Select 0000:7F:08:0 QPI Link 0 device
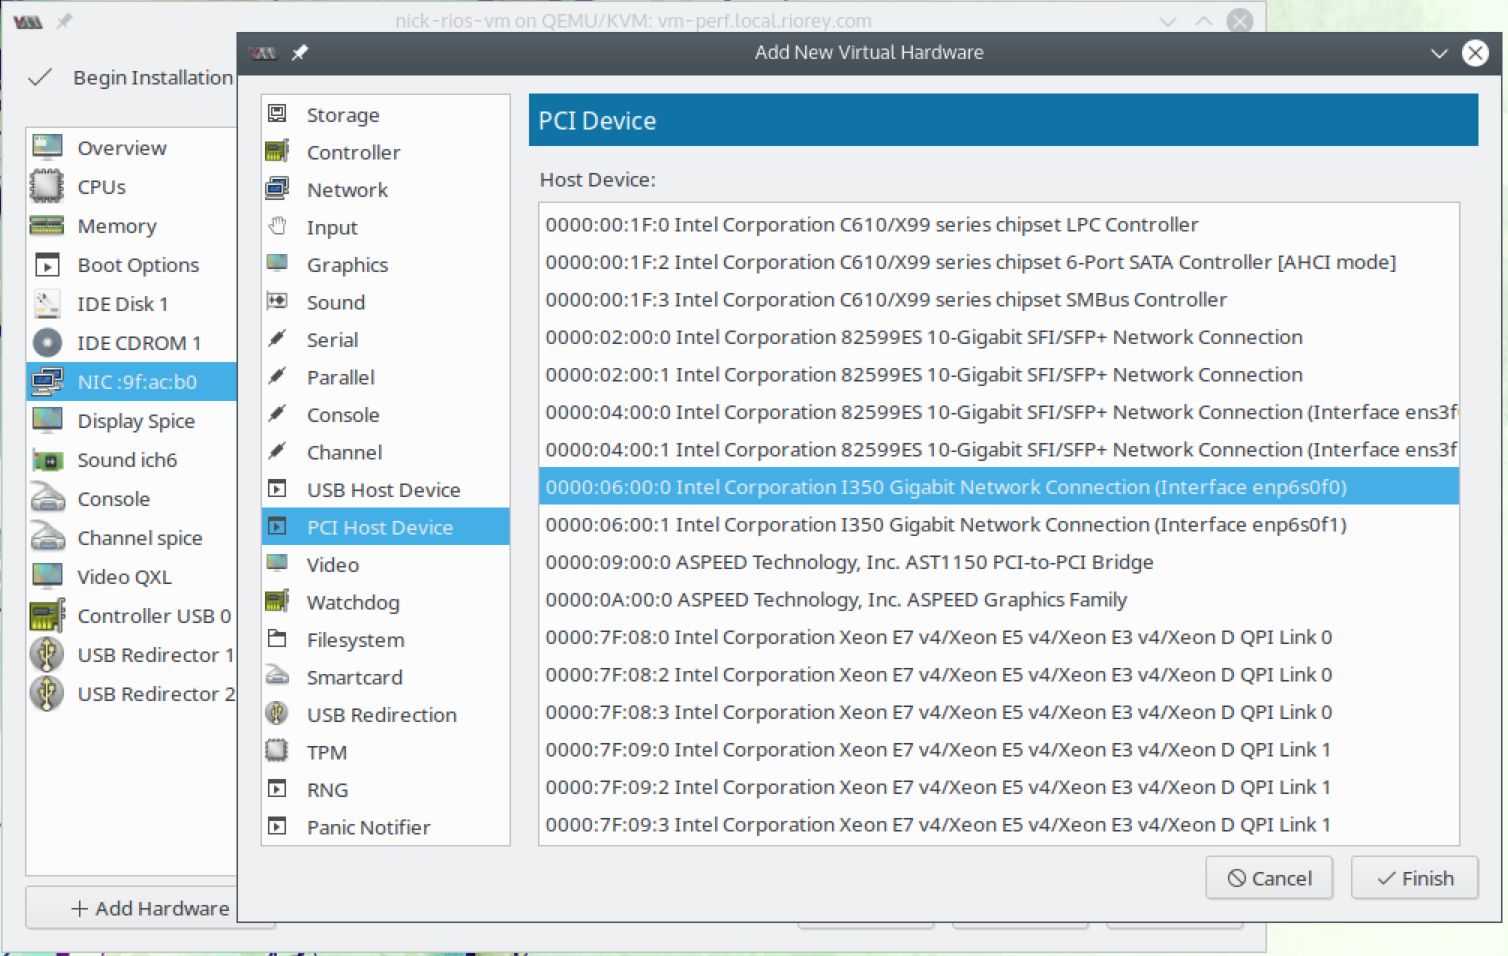The height and width of the screenshot is (956, 1508). point(999,637)
